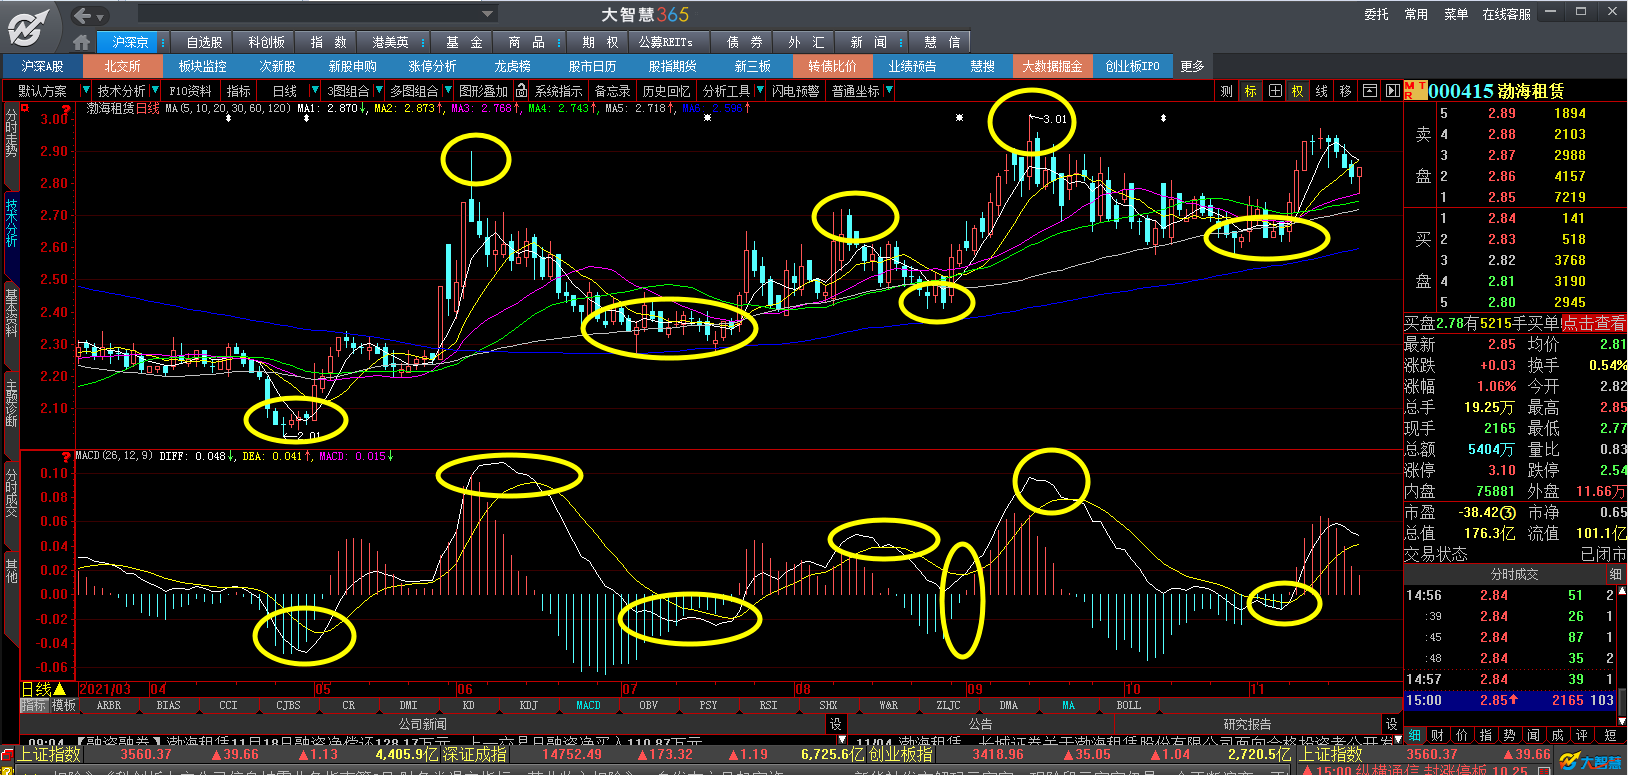Image resolution: width=1629 pixels, height=775 pixels.
Task: Switch to the 闻 tab at bottom right
Action: point(1533,735)
